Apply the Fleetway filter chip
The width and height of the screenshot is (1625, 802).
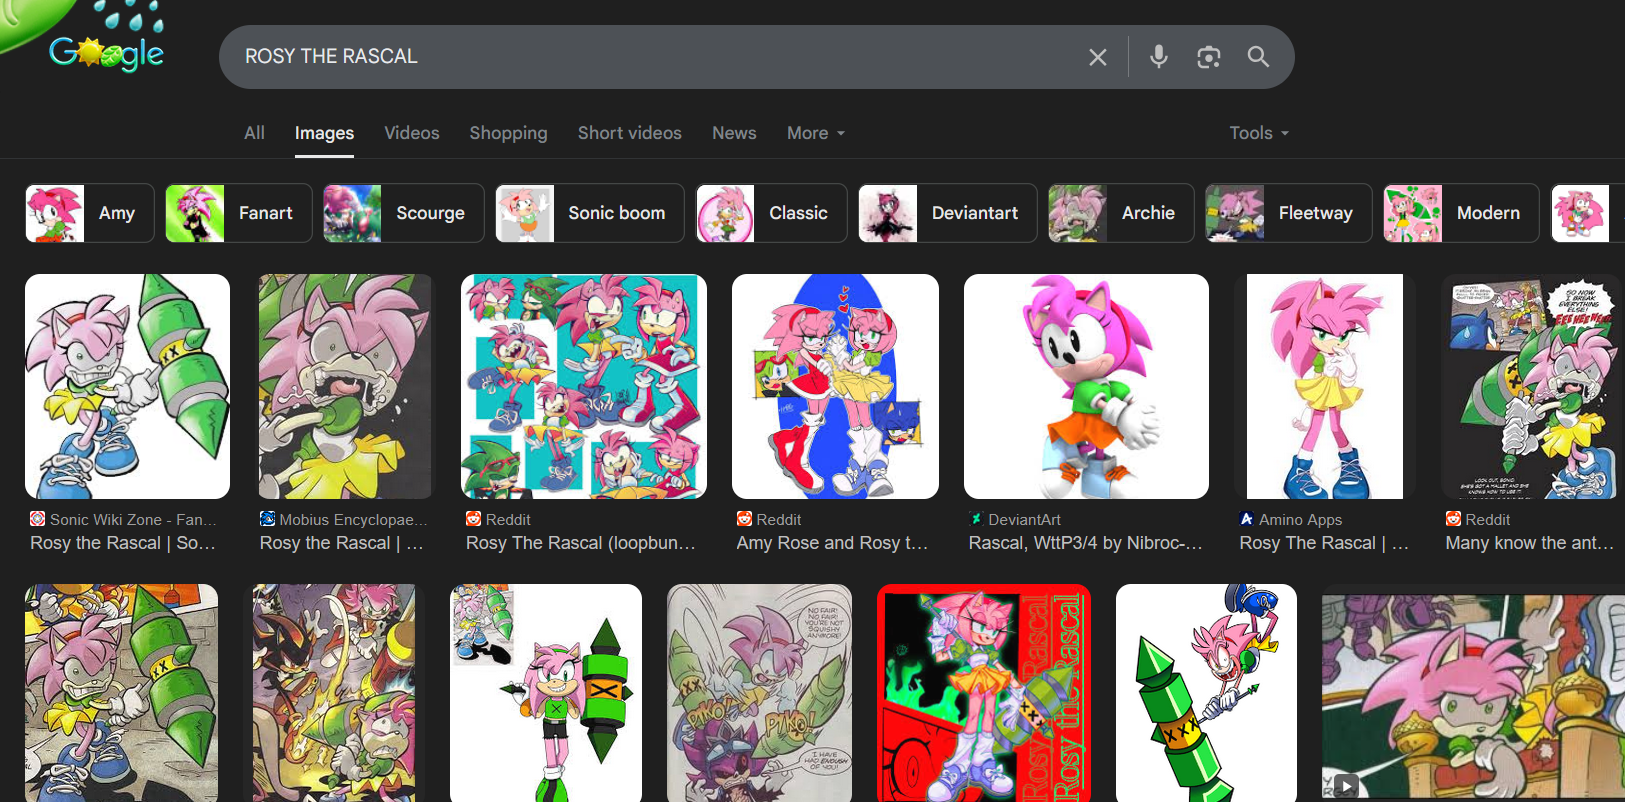coord(1289,213)
